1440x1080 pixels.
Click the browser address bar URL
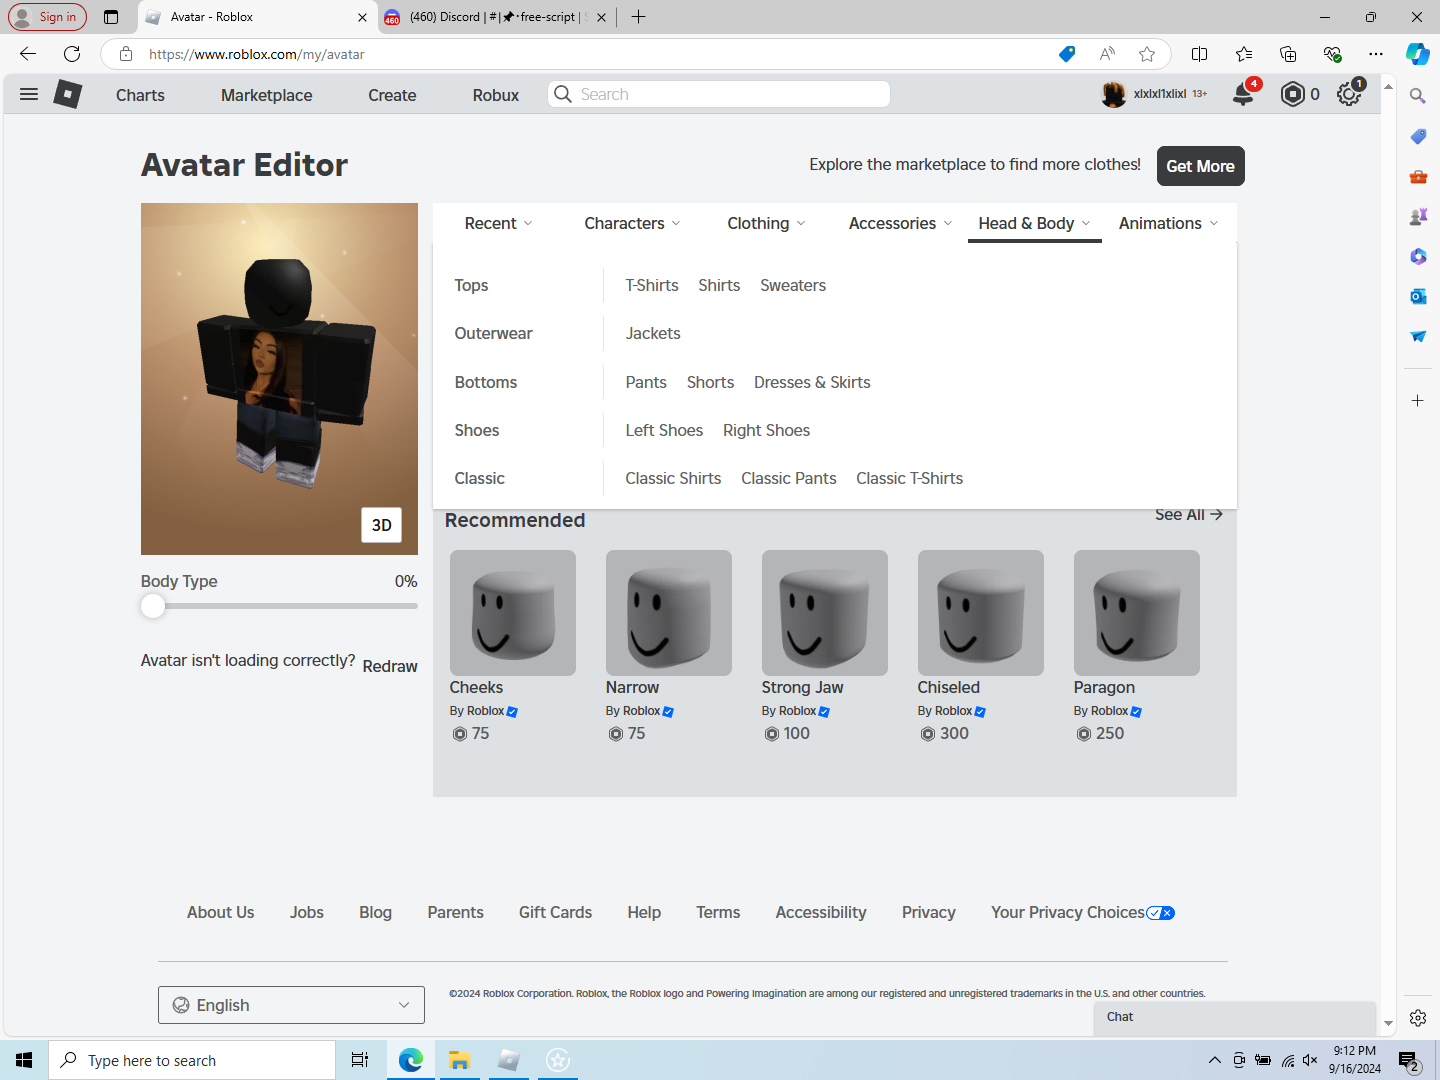[257, 54]
